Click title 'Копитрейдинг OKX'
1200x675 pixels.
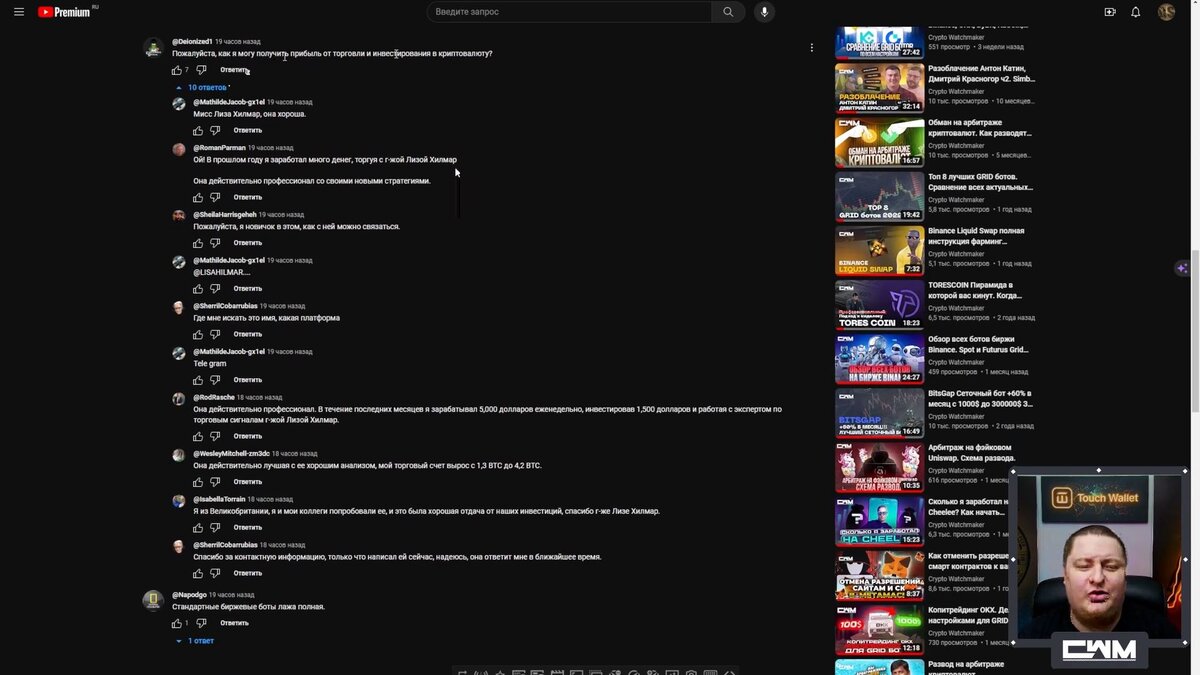point(969,615)
